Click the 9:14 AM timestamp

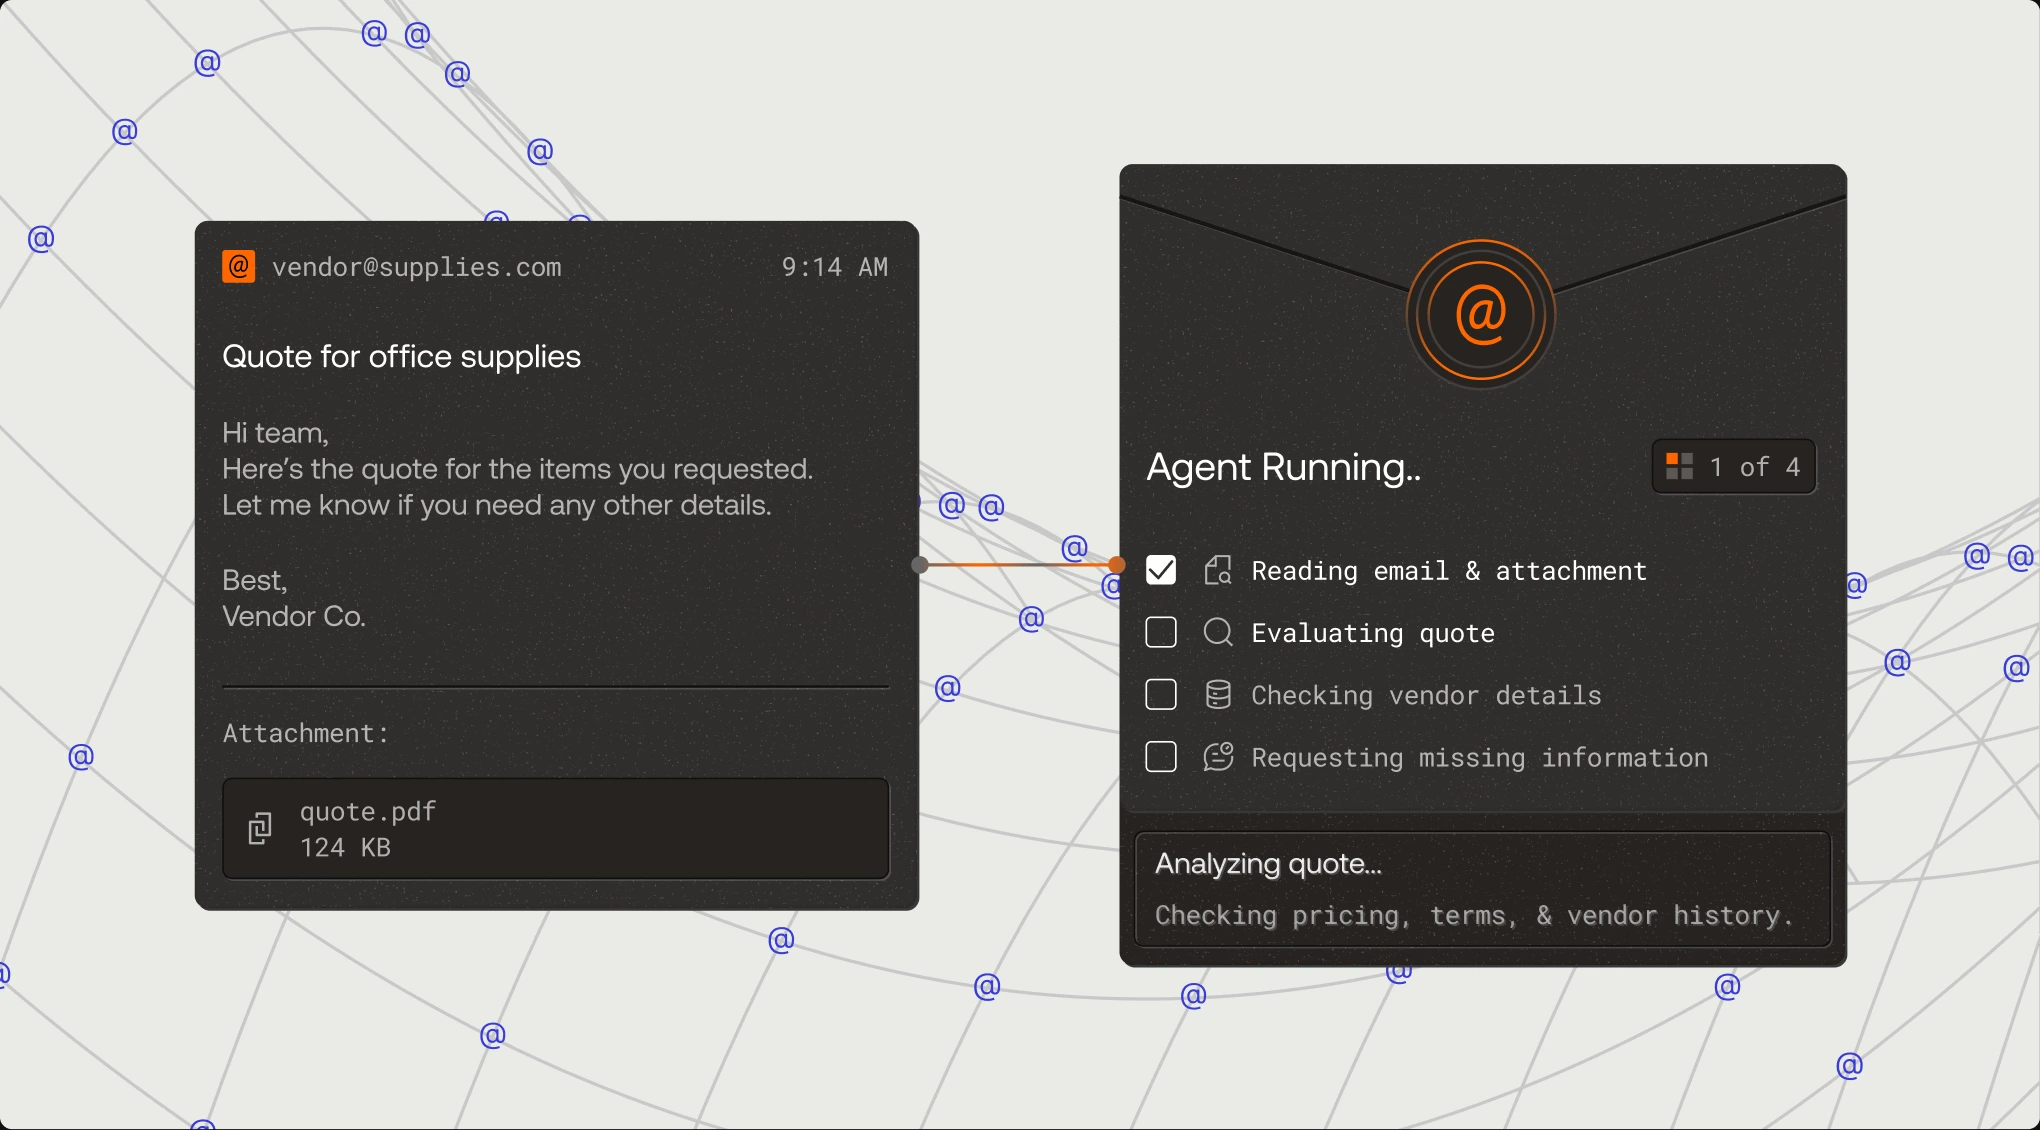[835, 267]
